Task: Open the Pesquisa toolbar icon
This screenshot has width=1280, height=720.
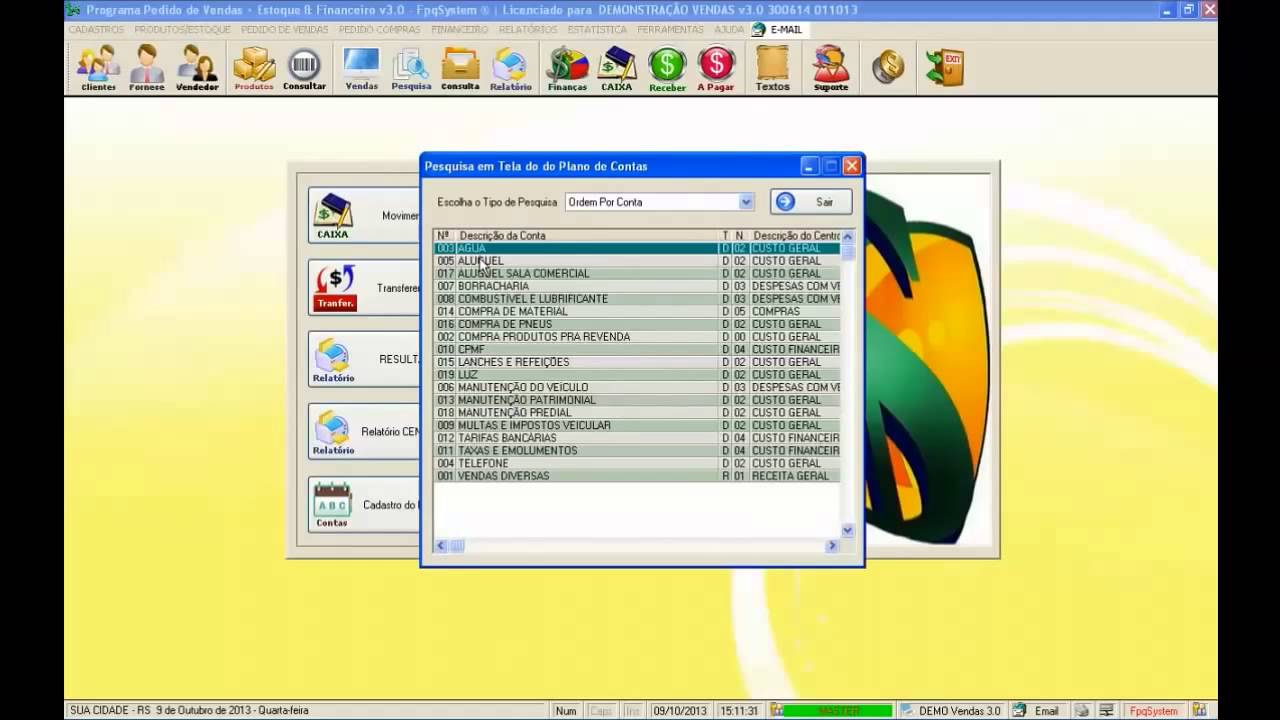Action: 411,68
